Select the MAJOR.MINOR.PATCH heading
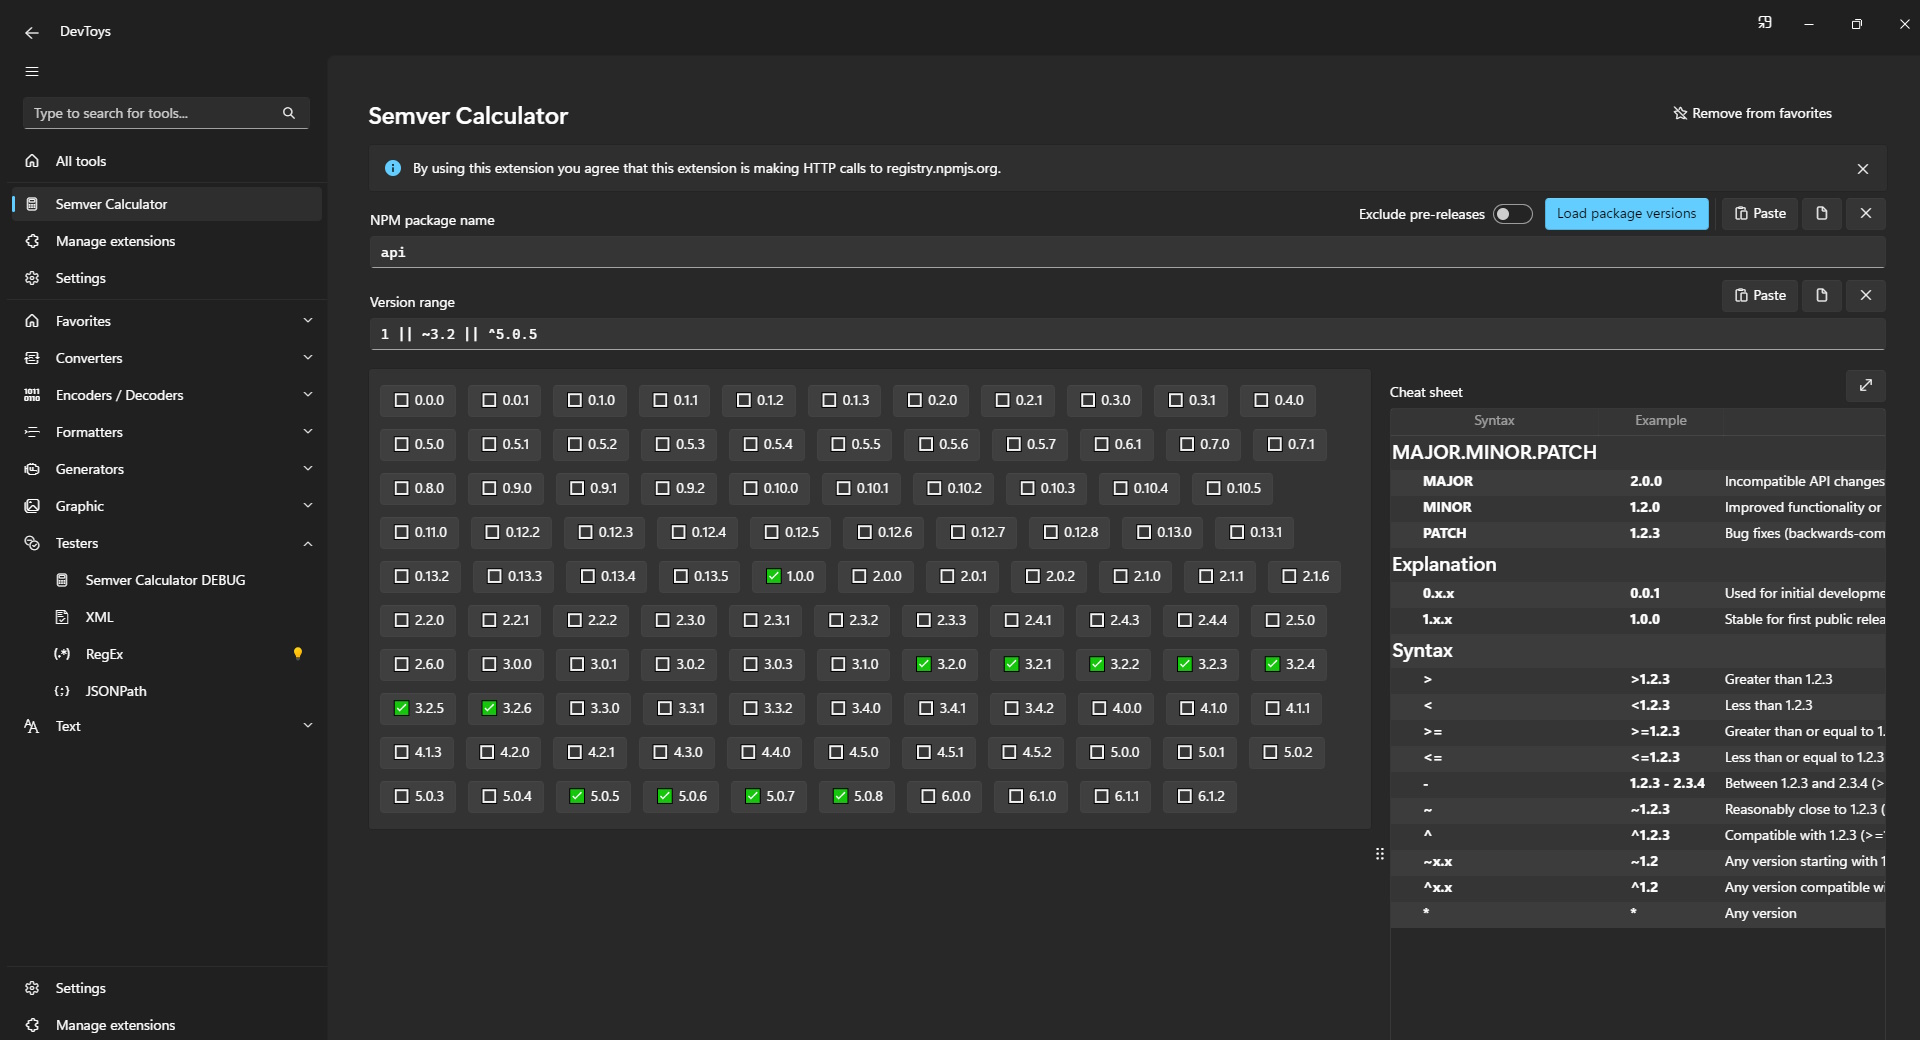The image size is (1920, 1040). point(1494,452)
